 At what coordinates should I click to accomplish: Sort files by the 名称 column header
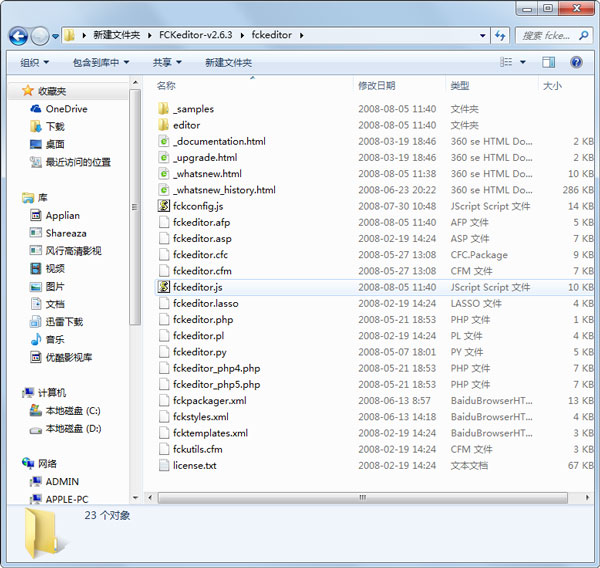(166, 86)
